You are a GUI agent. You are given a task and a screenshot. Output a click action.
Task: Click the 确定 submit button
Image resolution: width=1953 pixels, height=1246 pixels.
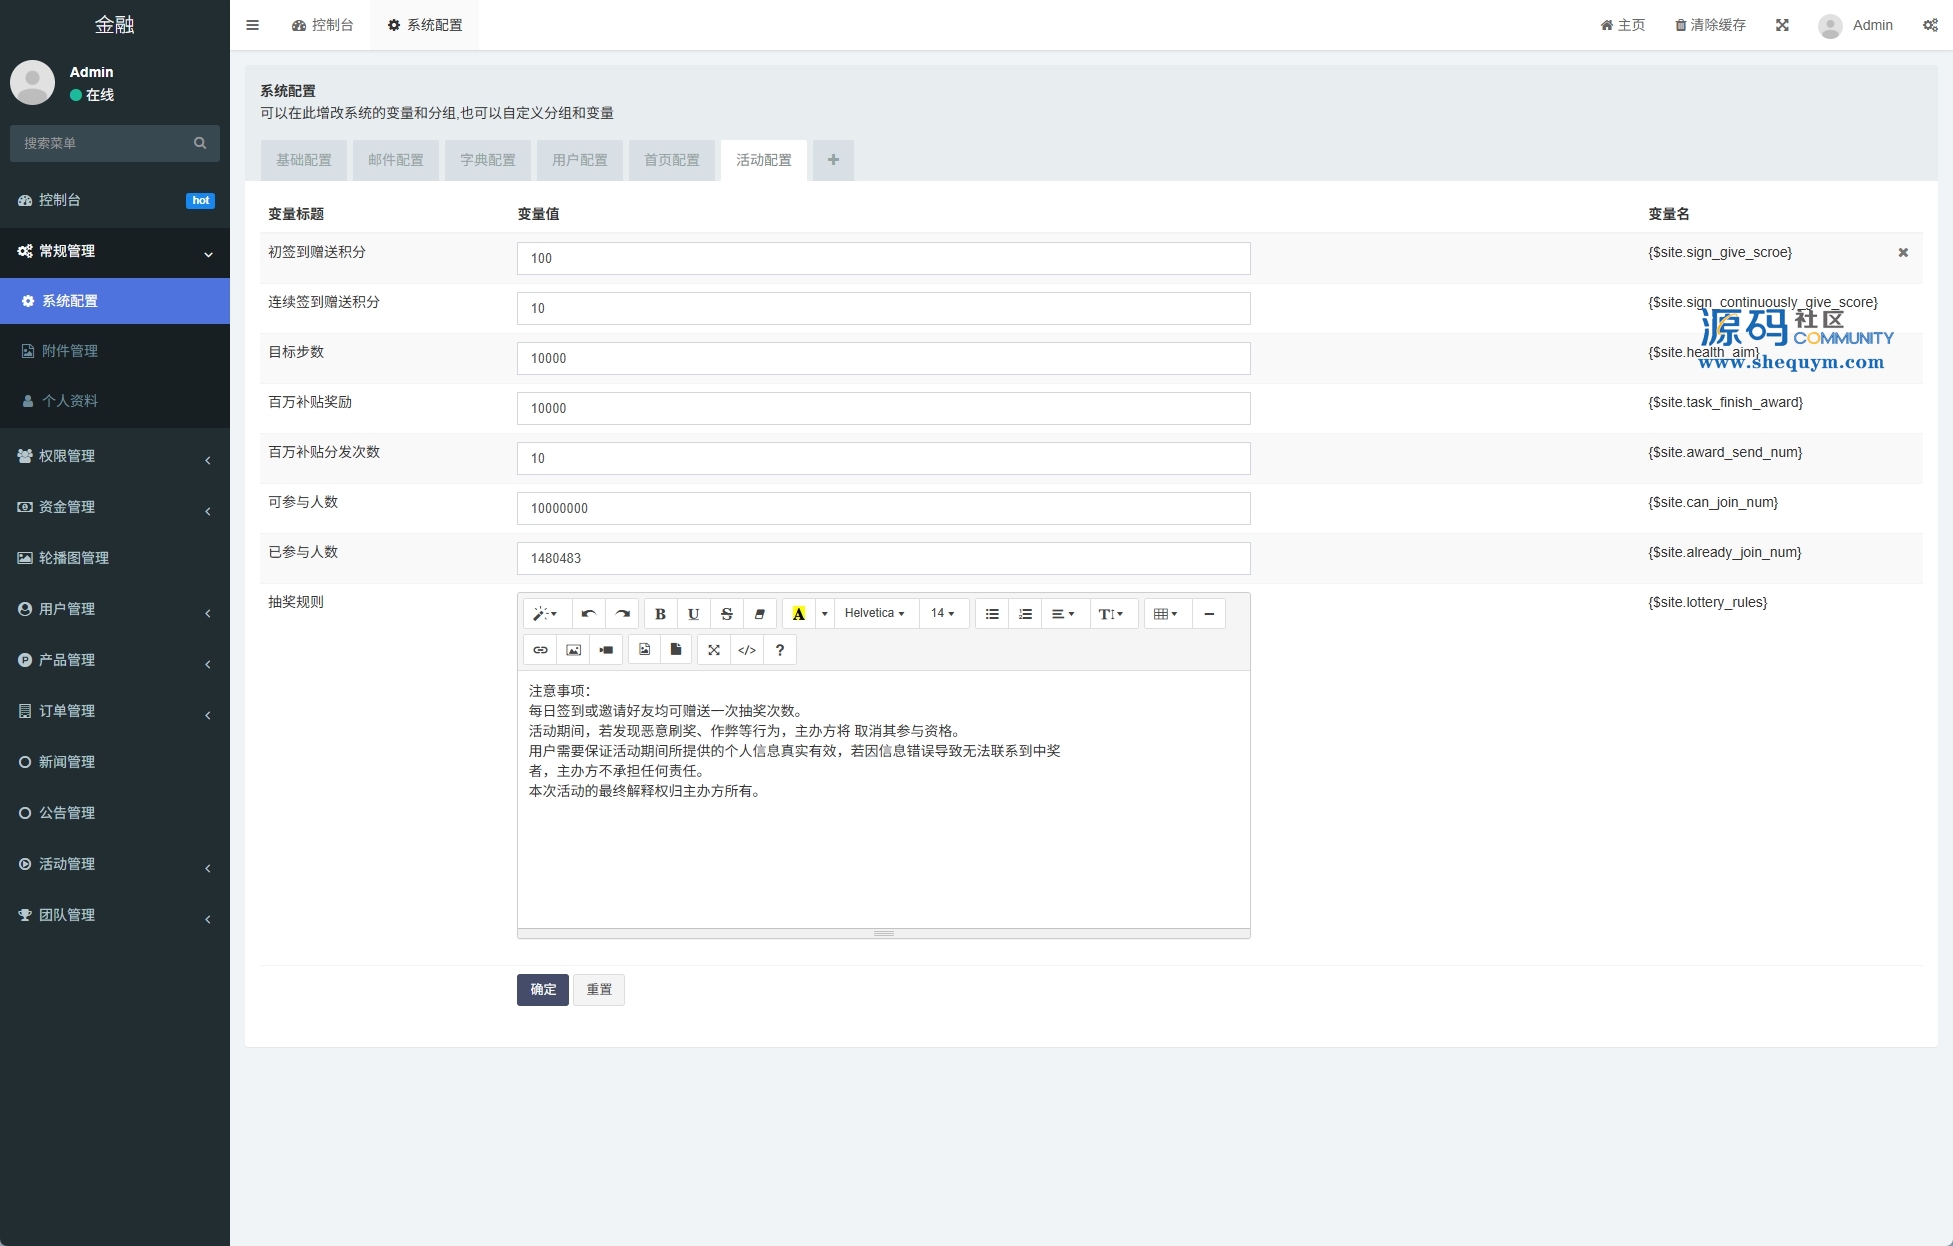pyautogui.click(x=543, y=989)
